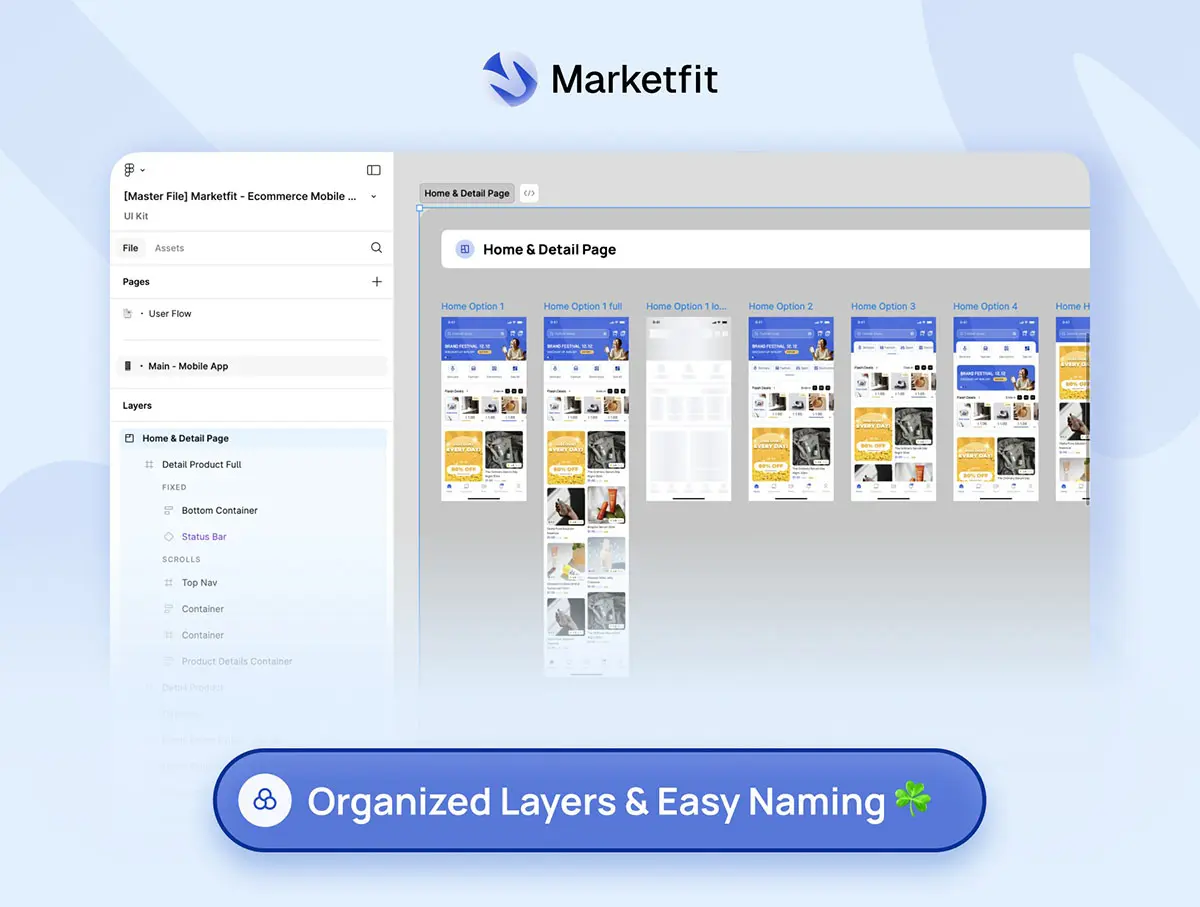Screen dimensions: 1200x907
Task: Select the Home & Detail Page layer
Action: [x=185, y=438]
